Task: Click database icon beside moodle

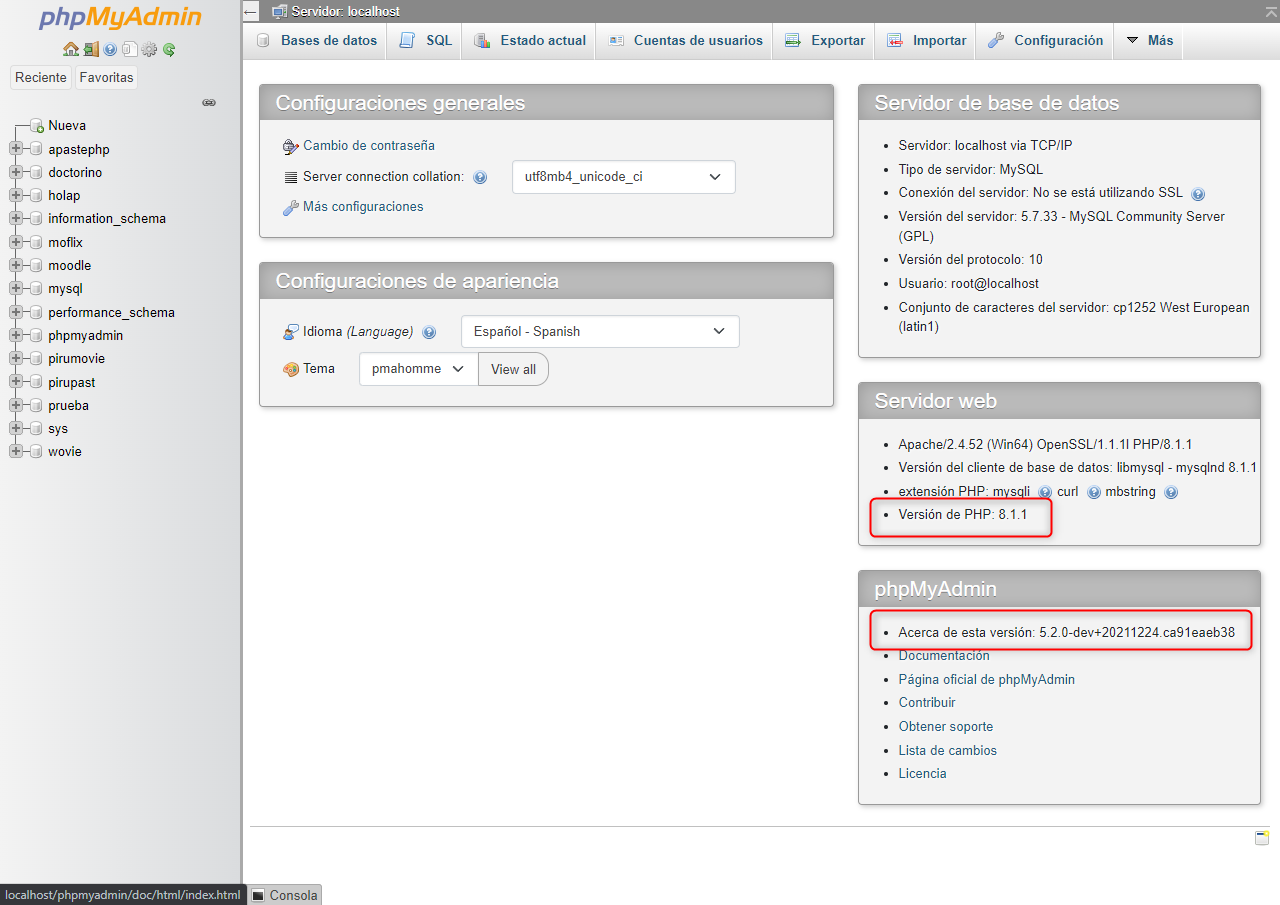Action: (37, 266)
